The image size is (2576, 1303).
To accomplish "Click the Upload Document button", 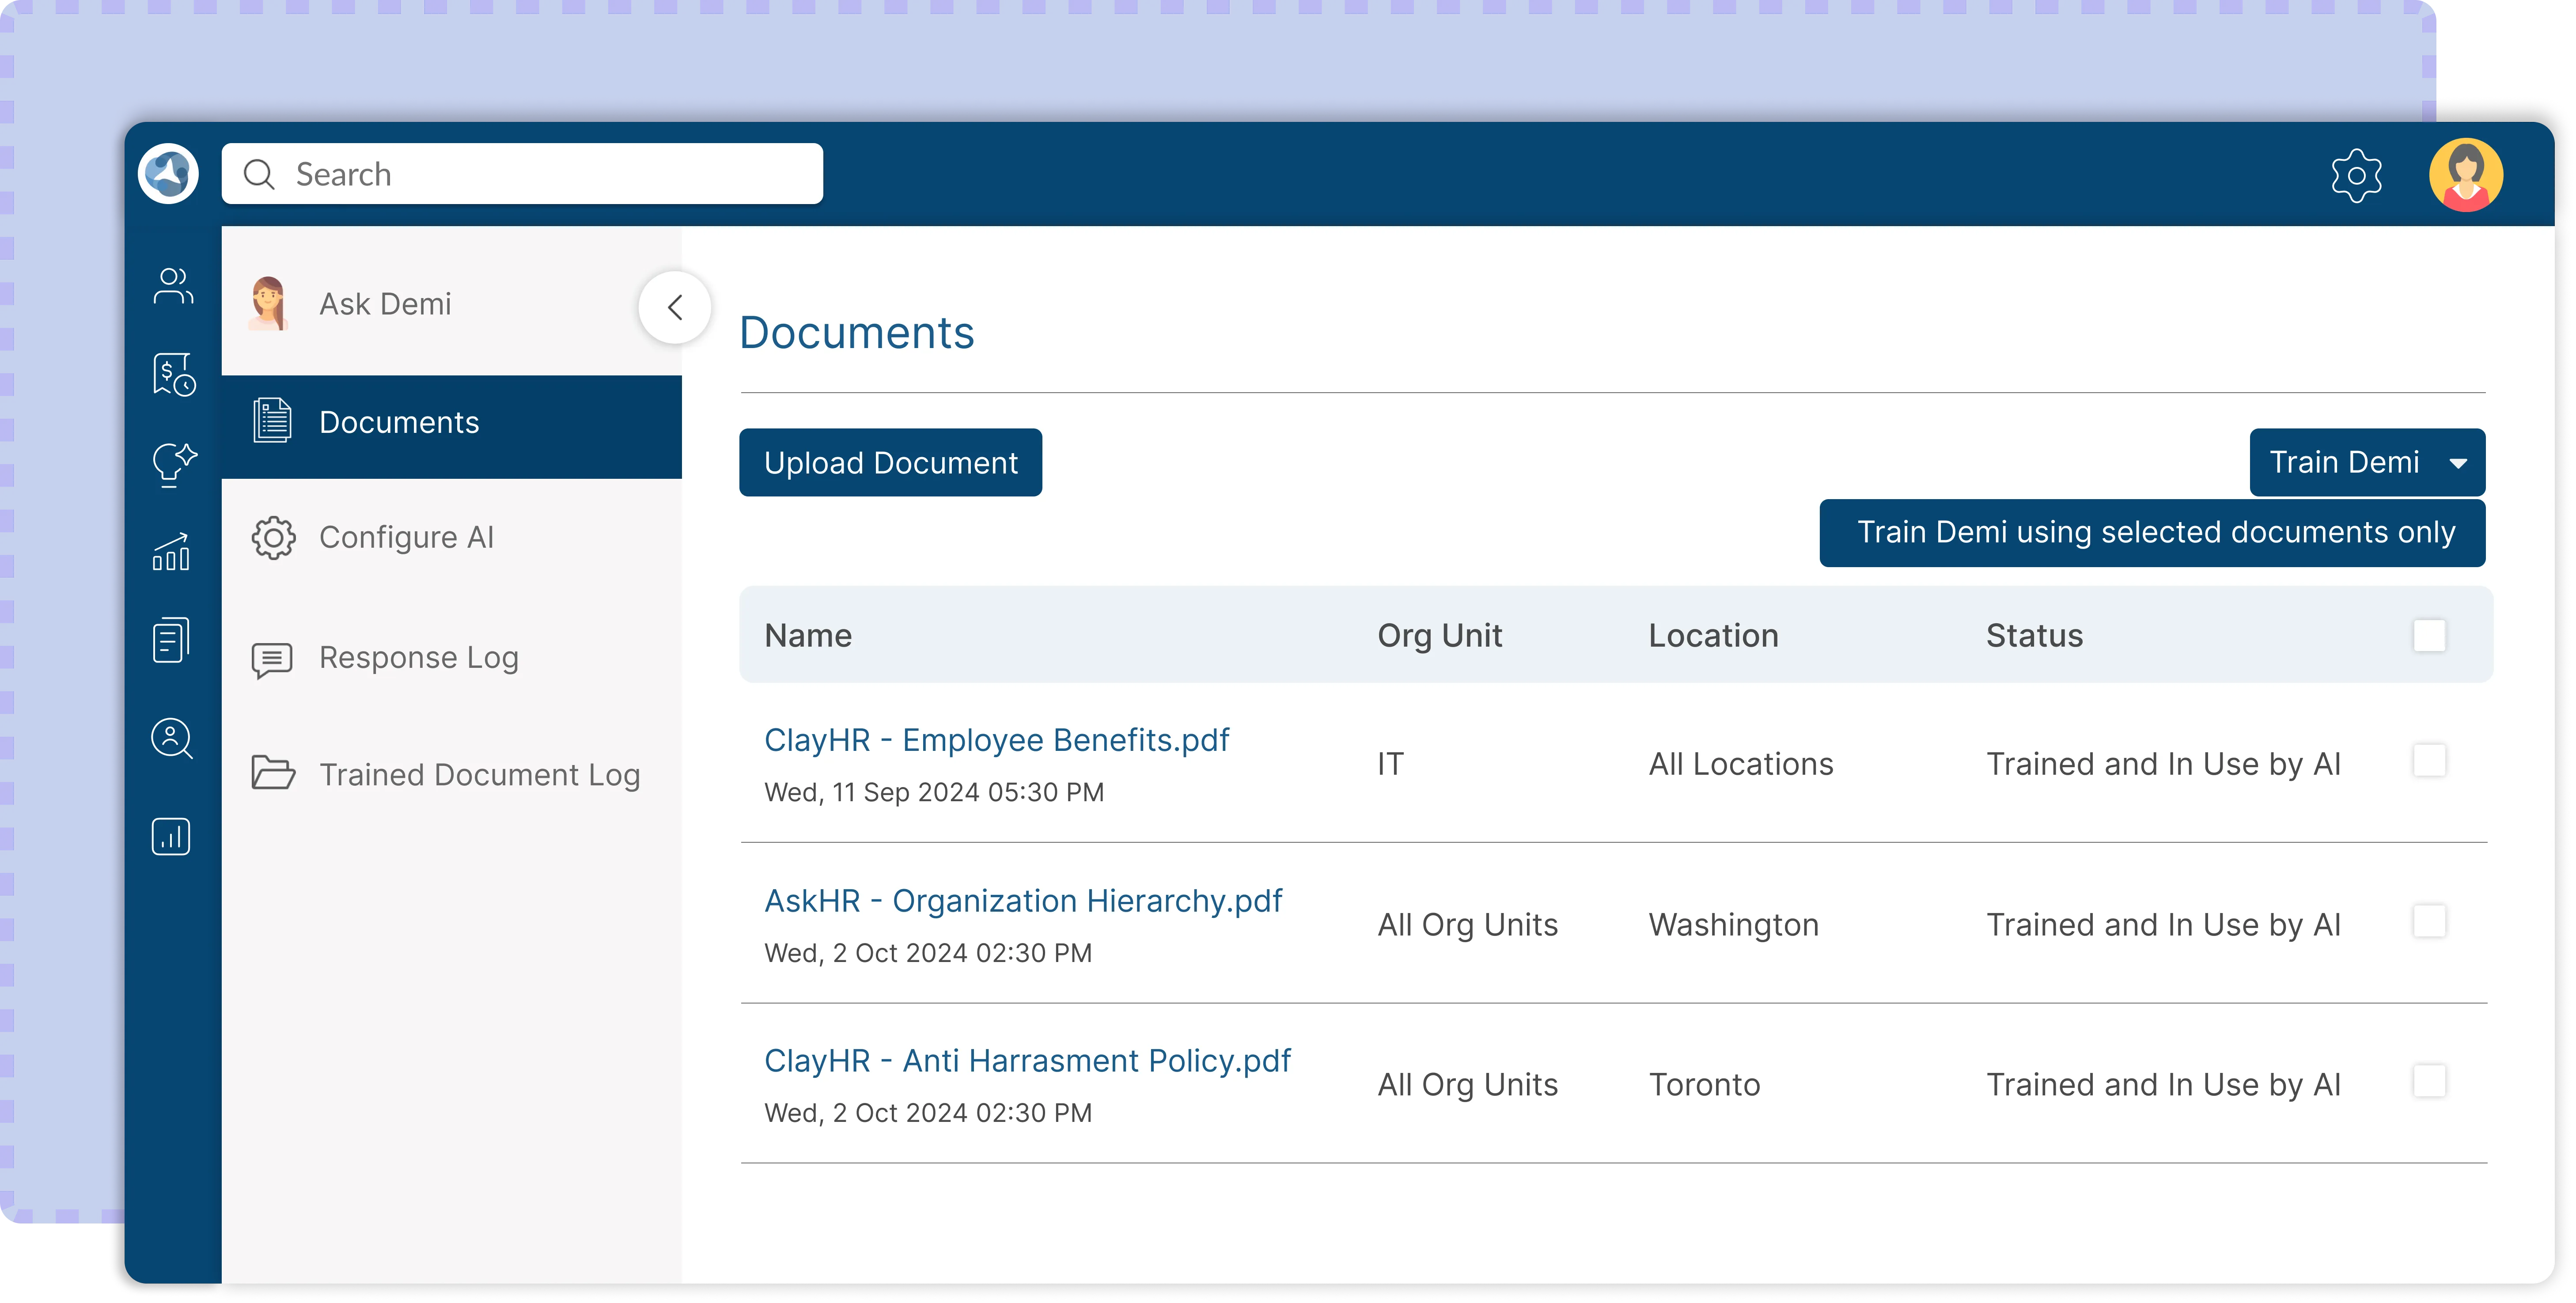I will click(x=890, y=463).
